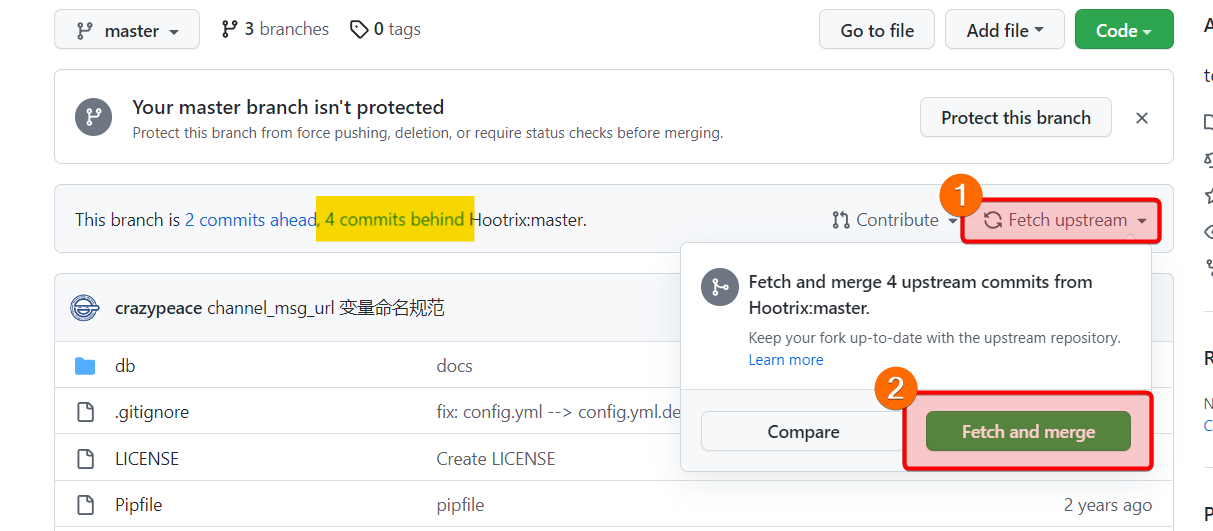Click the branches icon

pyautogui.click(x=230, y=30)
